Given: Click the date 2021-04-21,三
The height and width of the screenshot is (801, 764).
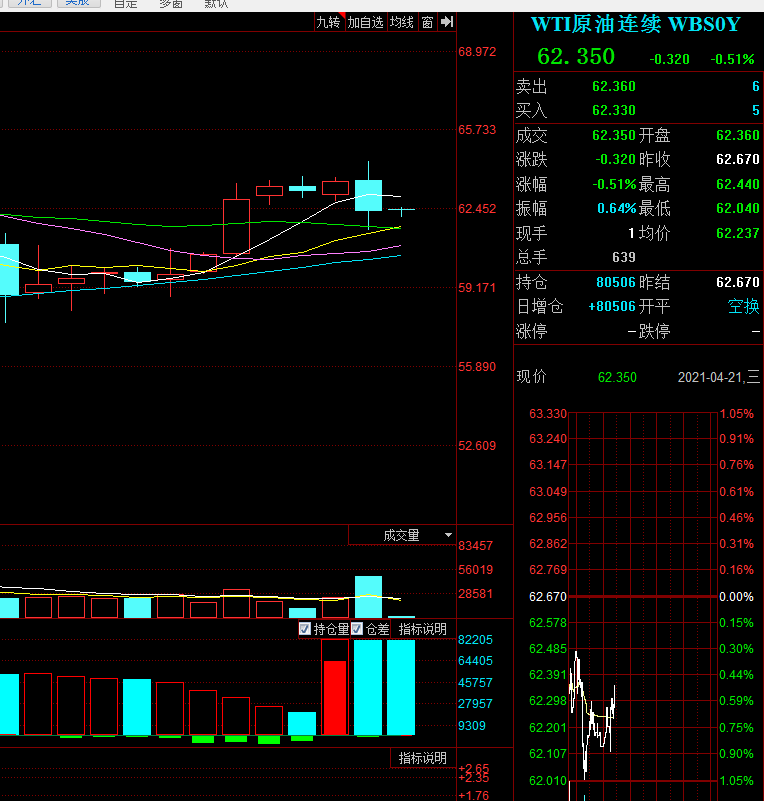Looking at the screenshot, I should pos(719,378).
